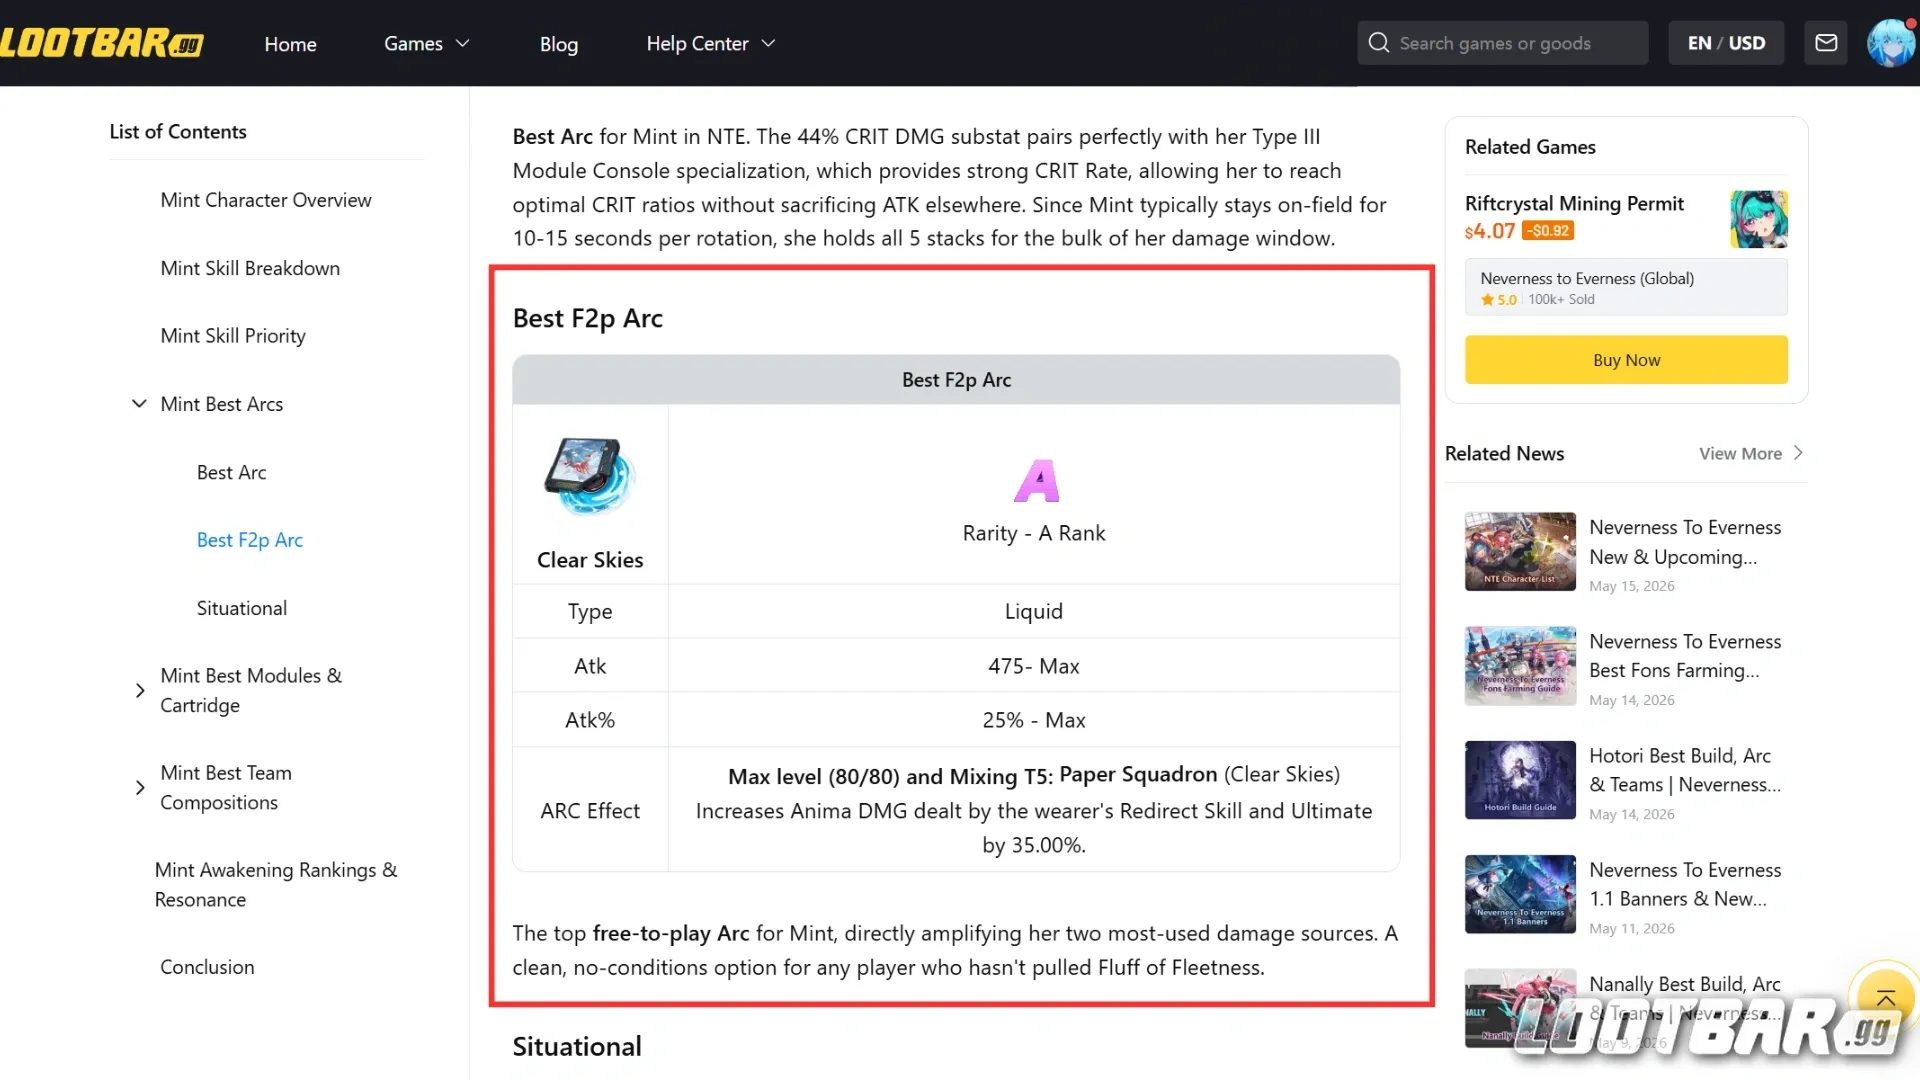Open Neverness To Everness 1.1 Banners article
Screen dimensions: 1920x1080
pyautogui.click(x=1685, y=884)
